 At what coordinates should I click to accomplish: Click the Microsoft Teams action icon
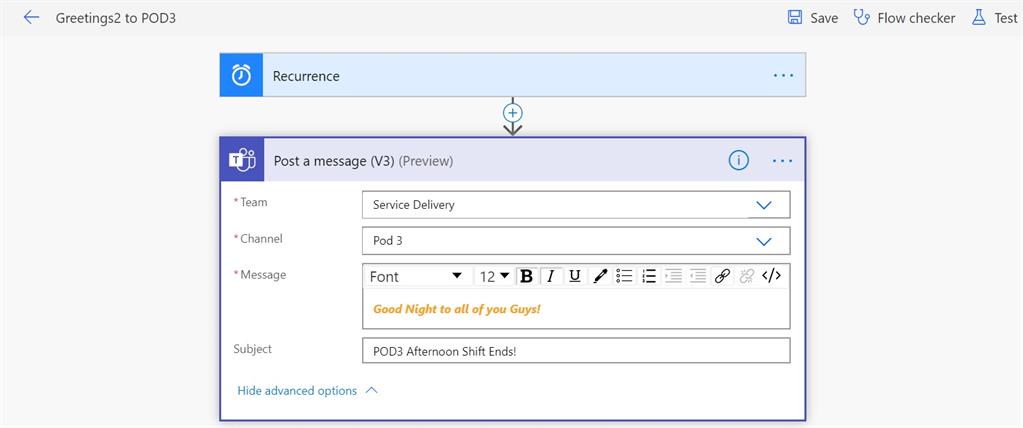point(242,160)
